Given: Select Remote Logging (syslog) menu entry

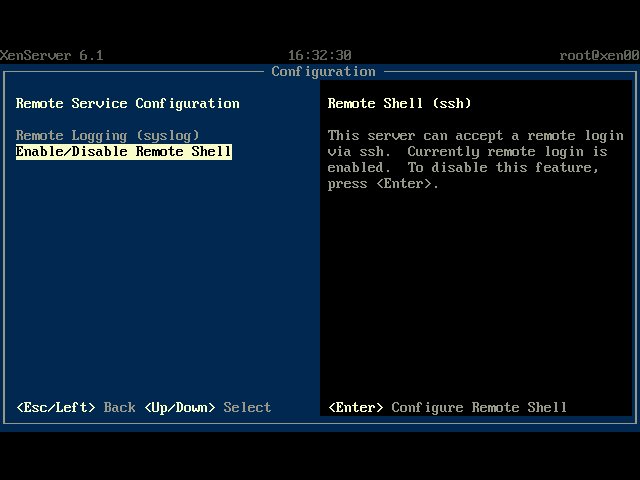Looking at the screenshot, I should click(107, 136).
